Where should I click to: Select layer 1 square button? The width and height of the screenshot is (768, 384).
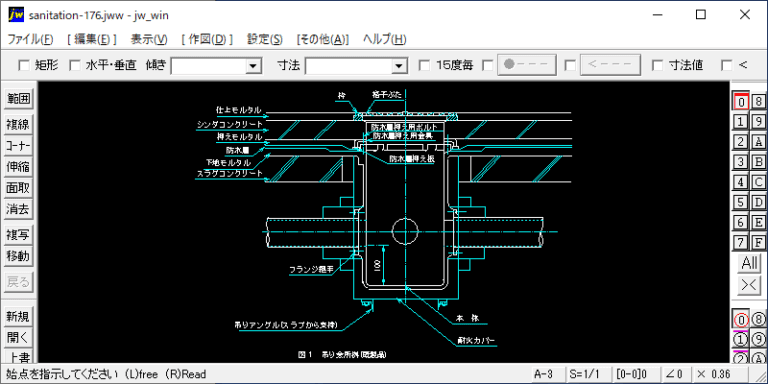coord(741,121)
